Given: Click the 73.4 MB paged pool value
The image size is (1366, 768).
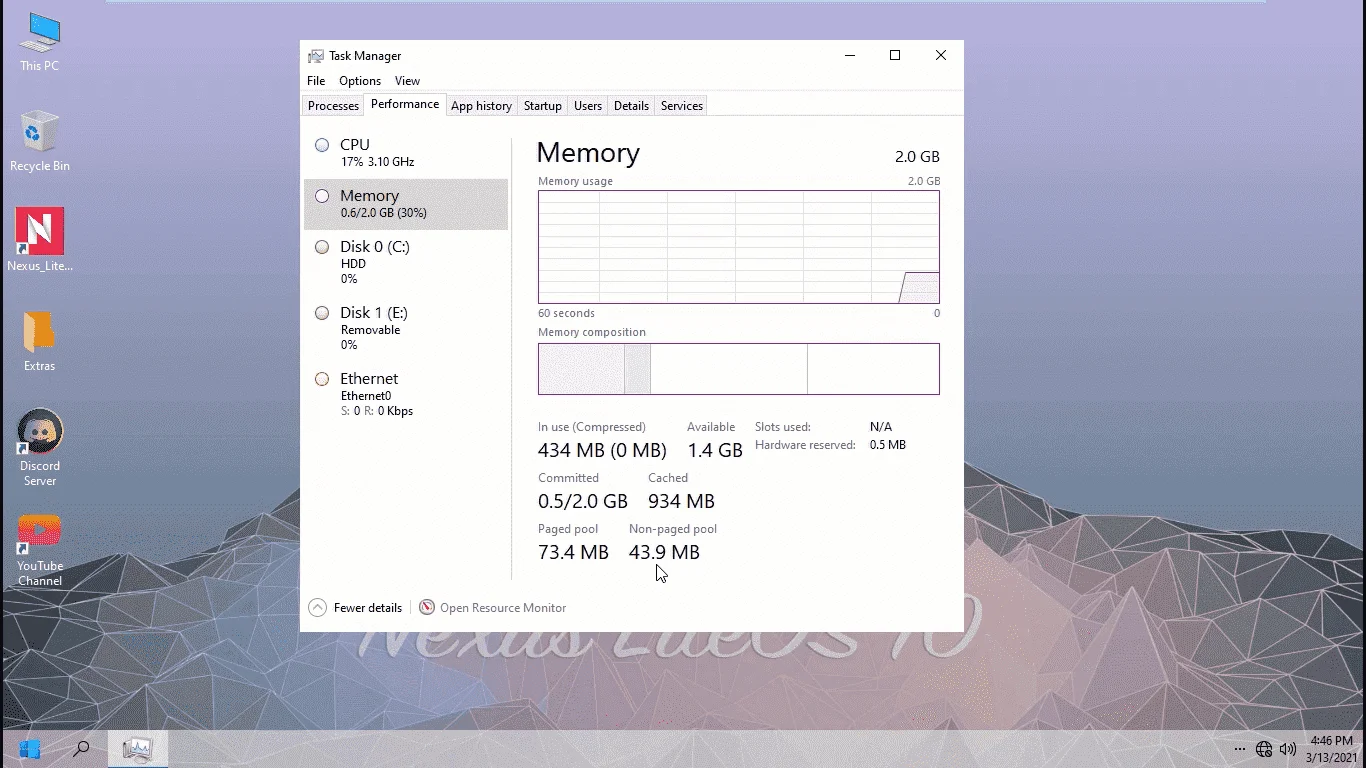Looking at the screenshot, I should pos(573,552).
